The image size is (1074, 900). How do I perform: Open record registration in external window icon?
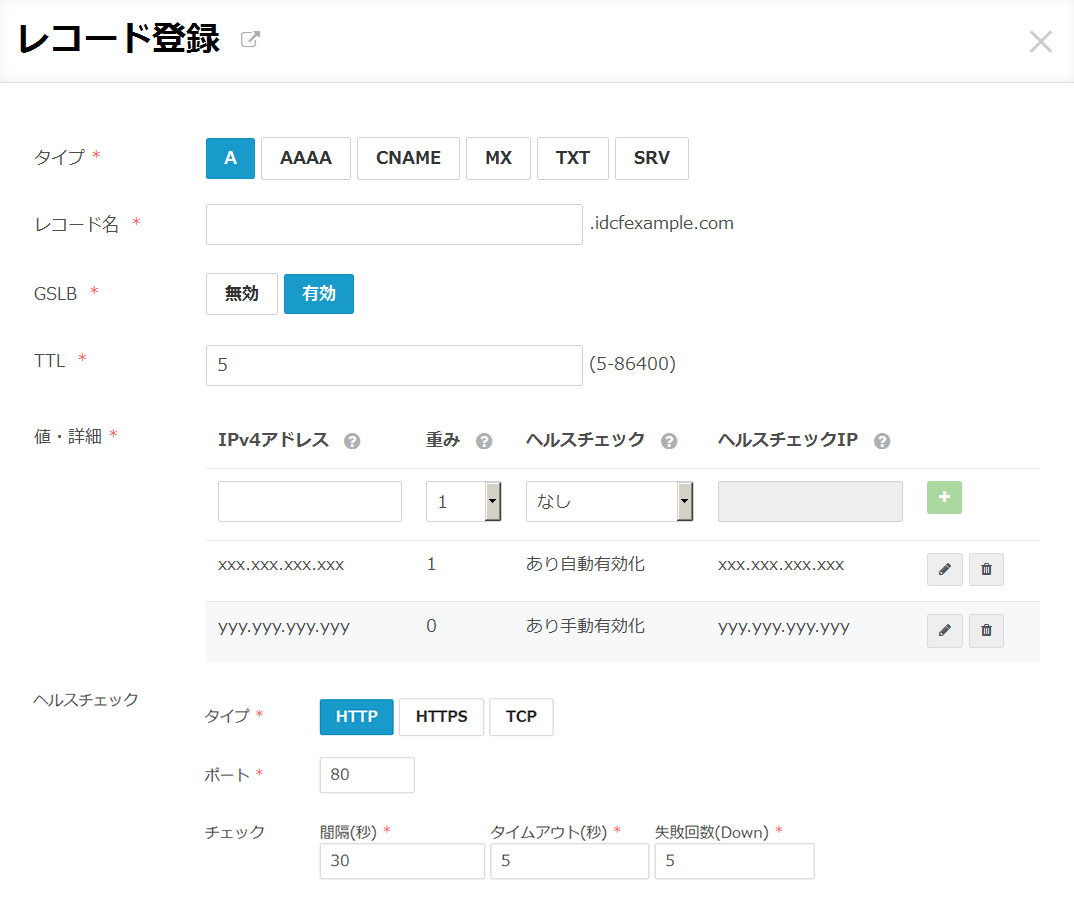point(250,40)
